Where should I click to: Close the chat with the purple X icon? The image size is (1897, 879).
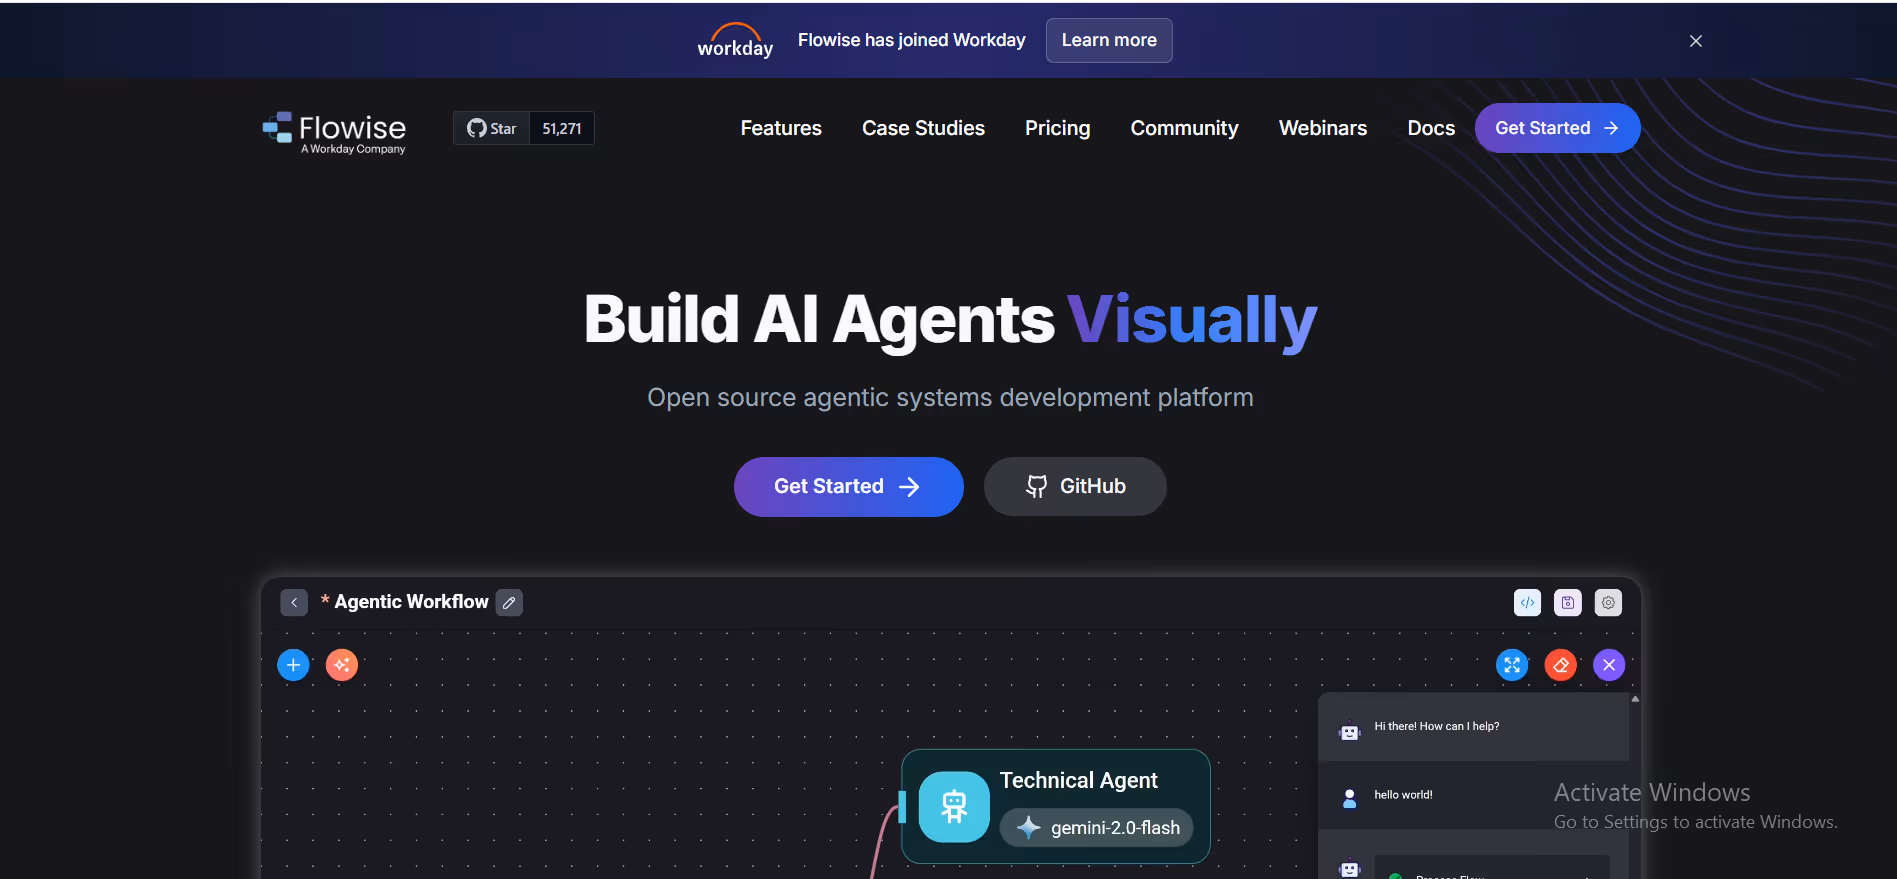(1609, 665)
